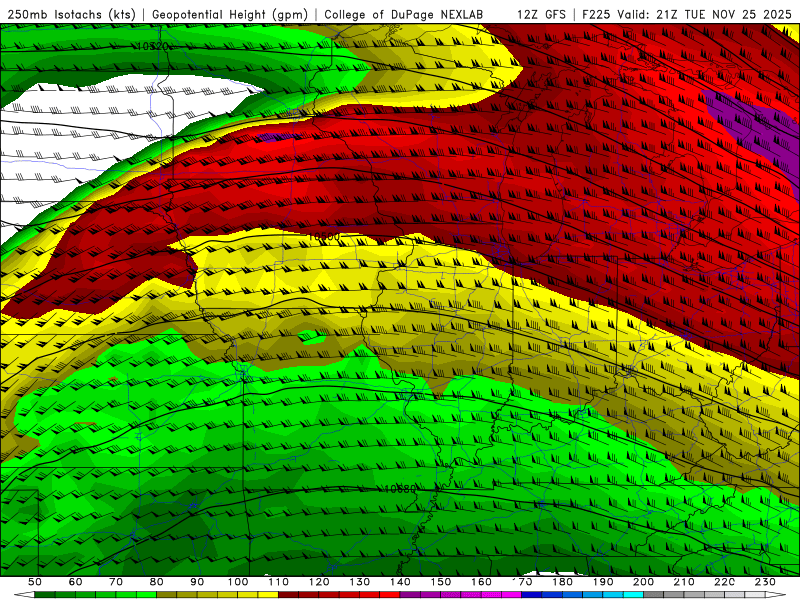Screen dimensions: 800x600
Task: Click the '230' color scale label
Action: click(x=765, y=582)
